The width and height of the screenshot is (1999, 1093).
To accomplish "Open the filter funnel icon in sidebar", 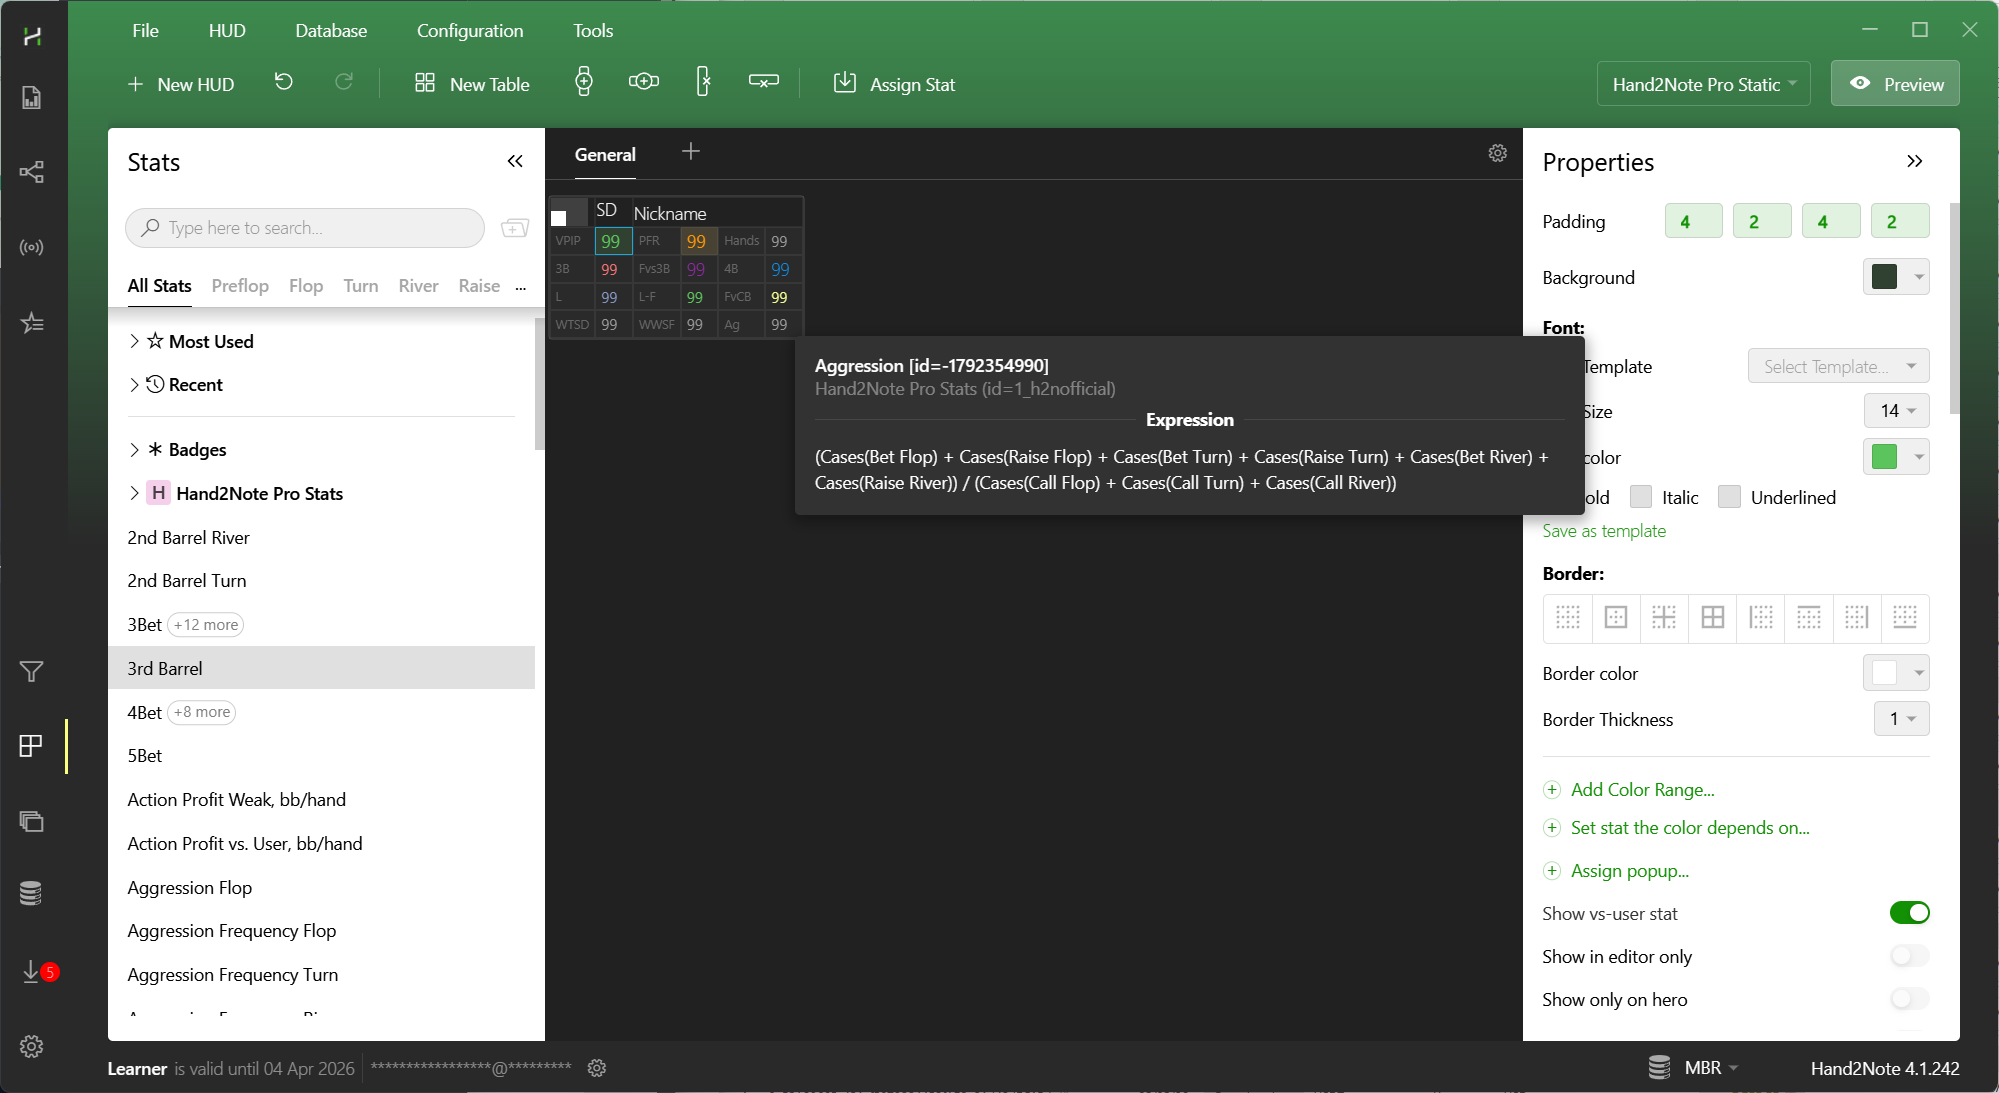I will coord(31,672).
